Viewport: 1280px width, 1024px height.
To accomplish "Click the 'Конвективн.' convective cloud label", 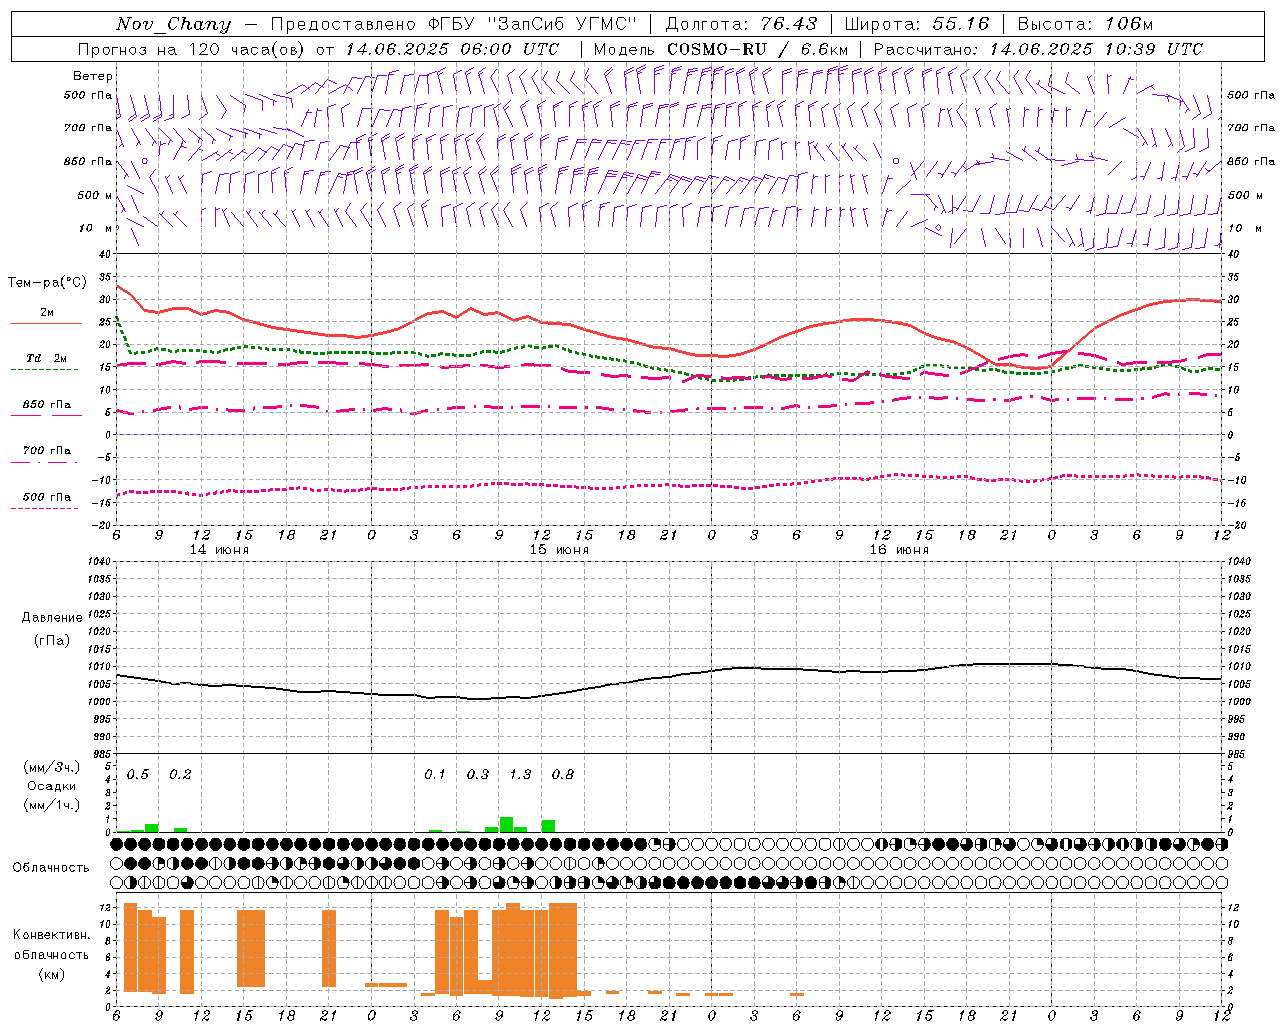I will click(52, 935).
